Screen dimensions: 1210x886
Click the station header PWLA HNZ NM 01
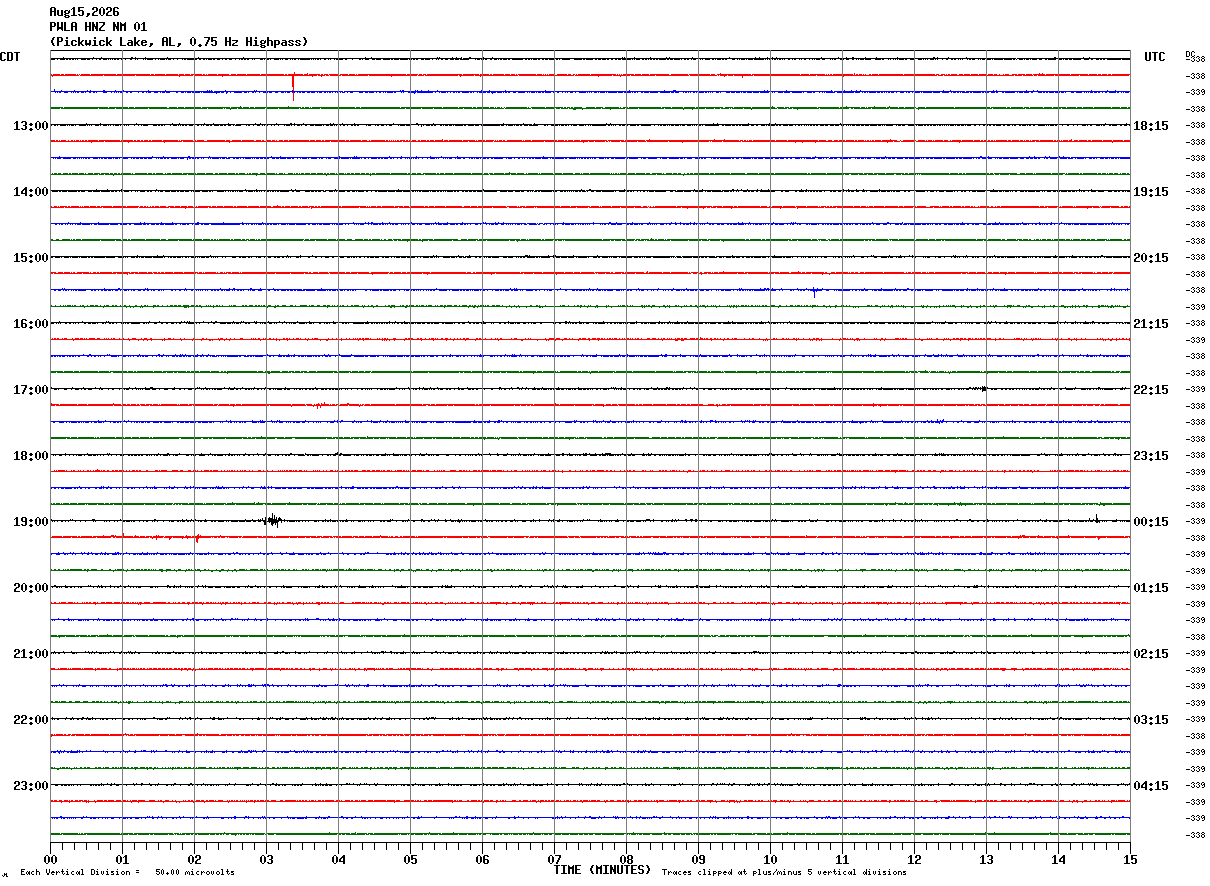[98, 27]
